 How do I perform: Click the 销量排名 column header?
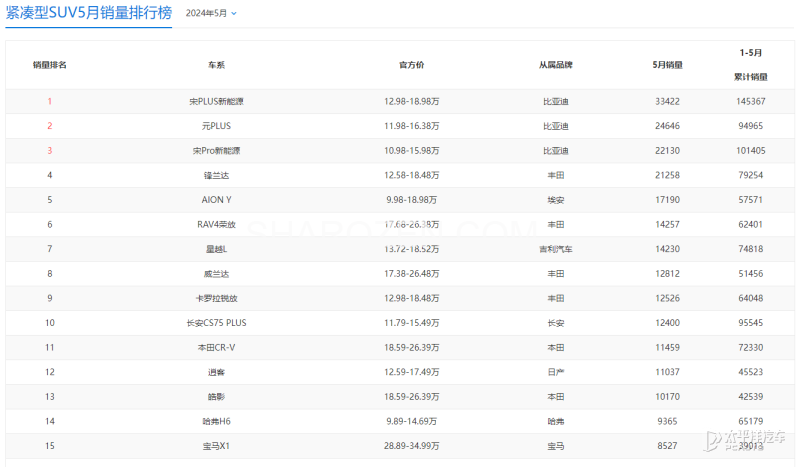click(x=49, y=65)
